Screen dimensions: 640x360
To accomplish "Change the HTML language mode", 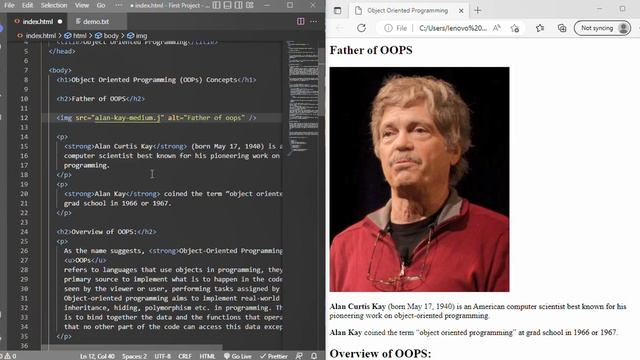I will coord(207,356).
